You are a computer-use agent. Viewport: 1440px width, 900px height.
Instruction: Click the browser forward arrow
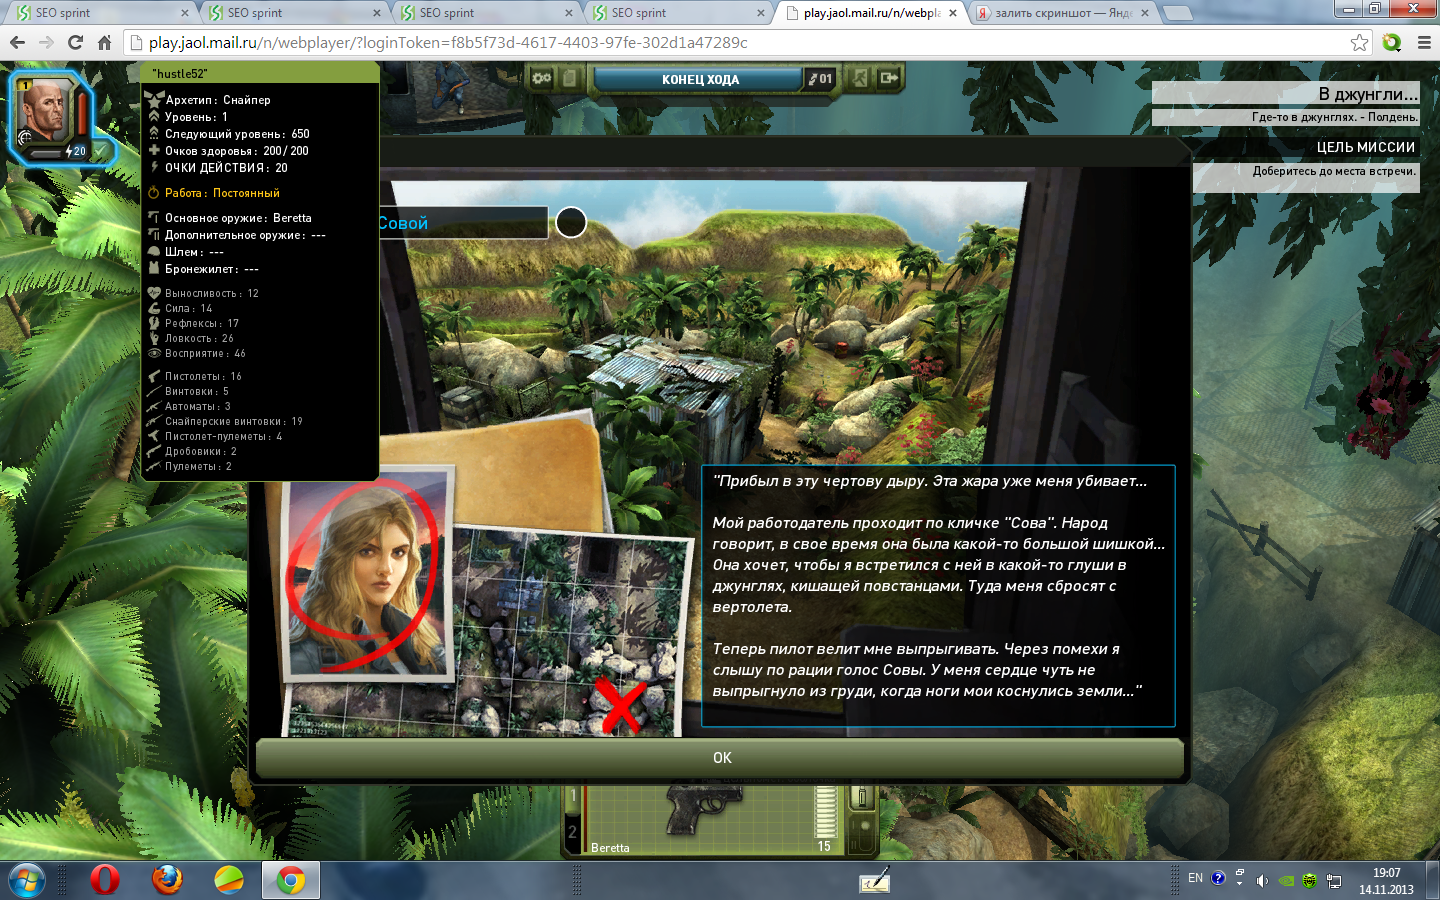46,43
